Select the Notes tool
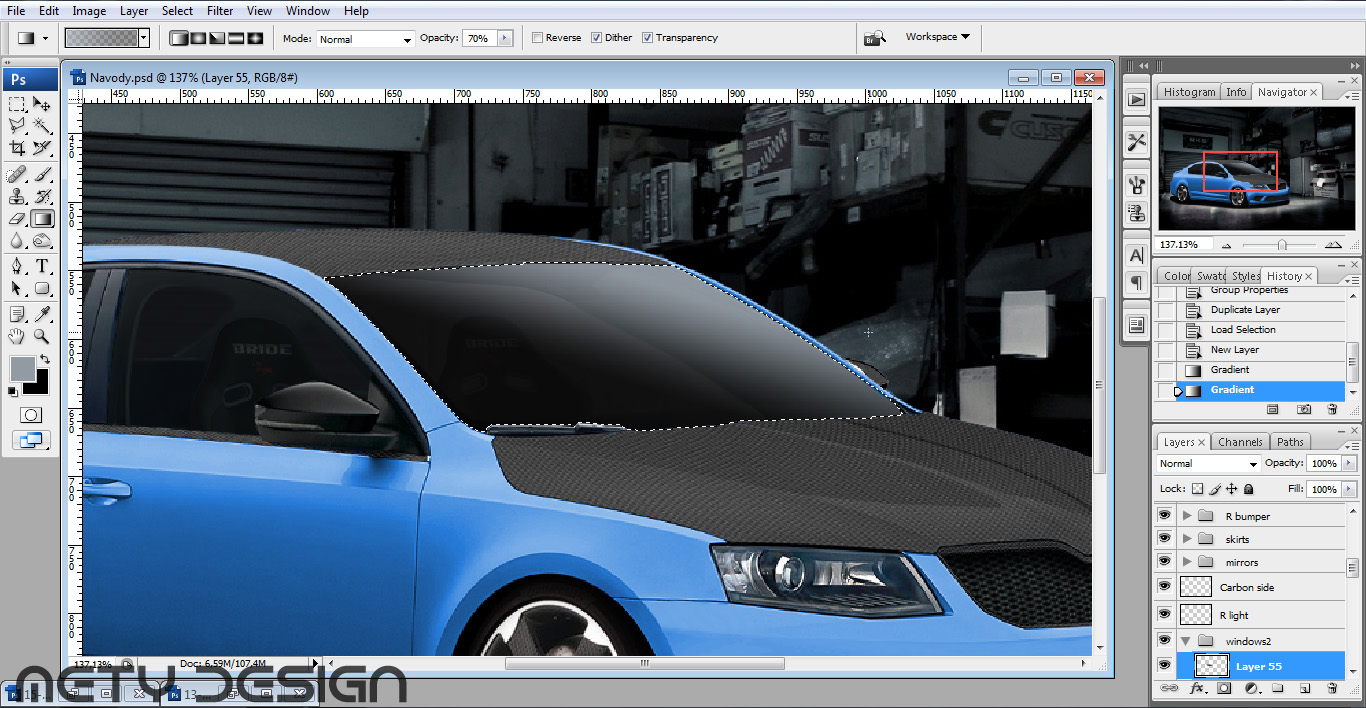 point(17,315)
